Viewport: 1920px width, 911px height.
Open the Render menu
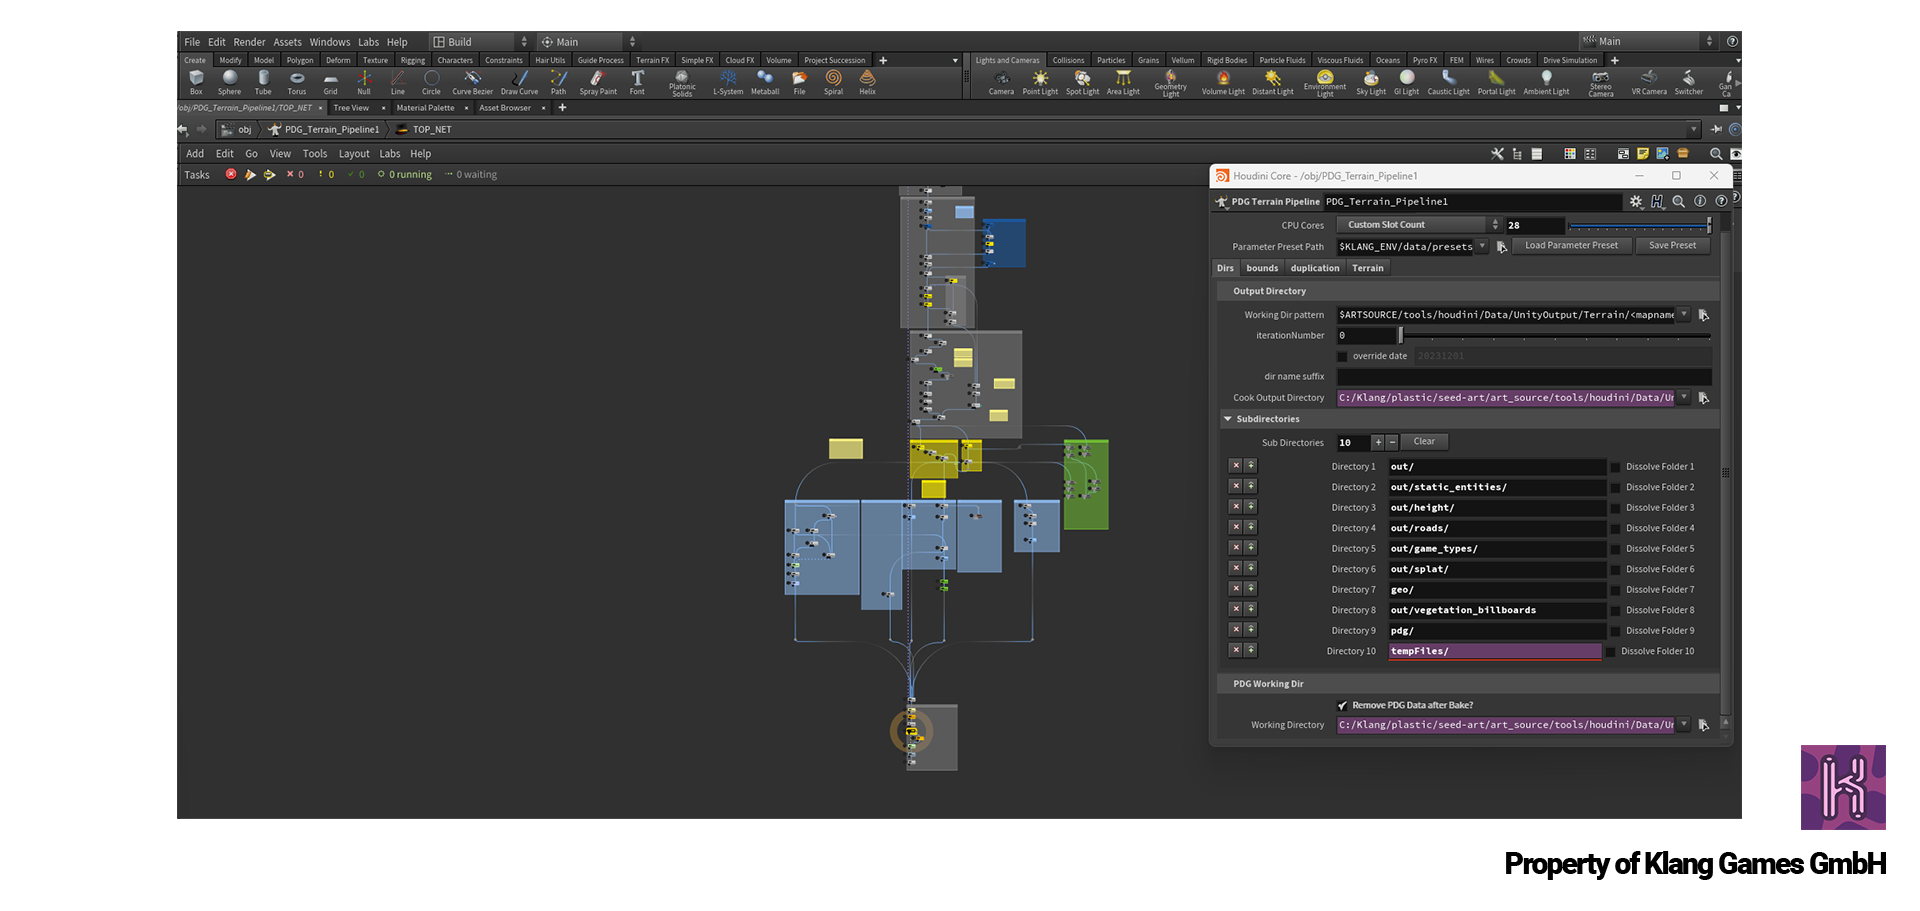point(249,42)
